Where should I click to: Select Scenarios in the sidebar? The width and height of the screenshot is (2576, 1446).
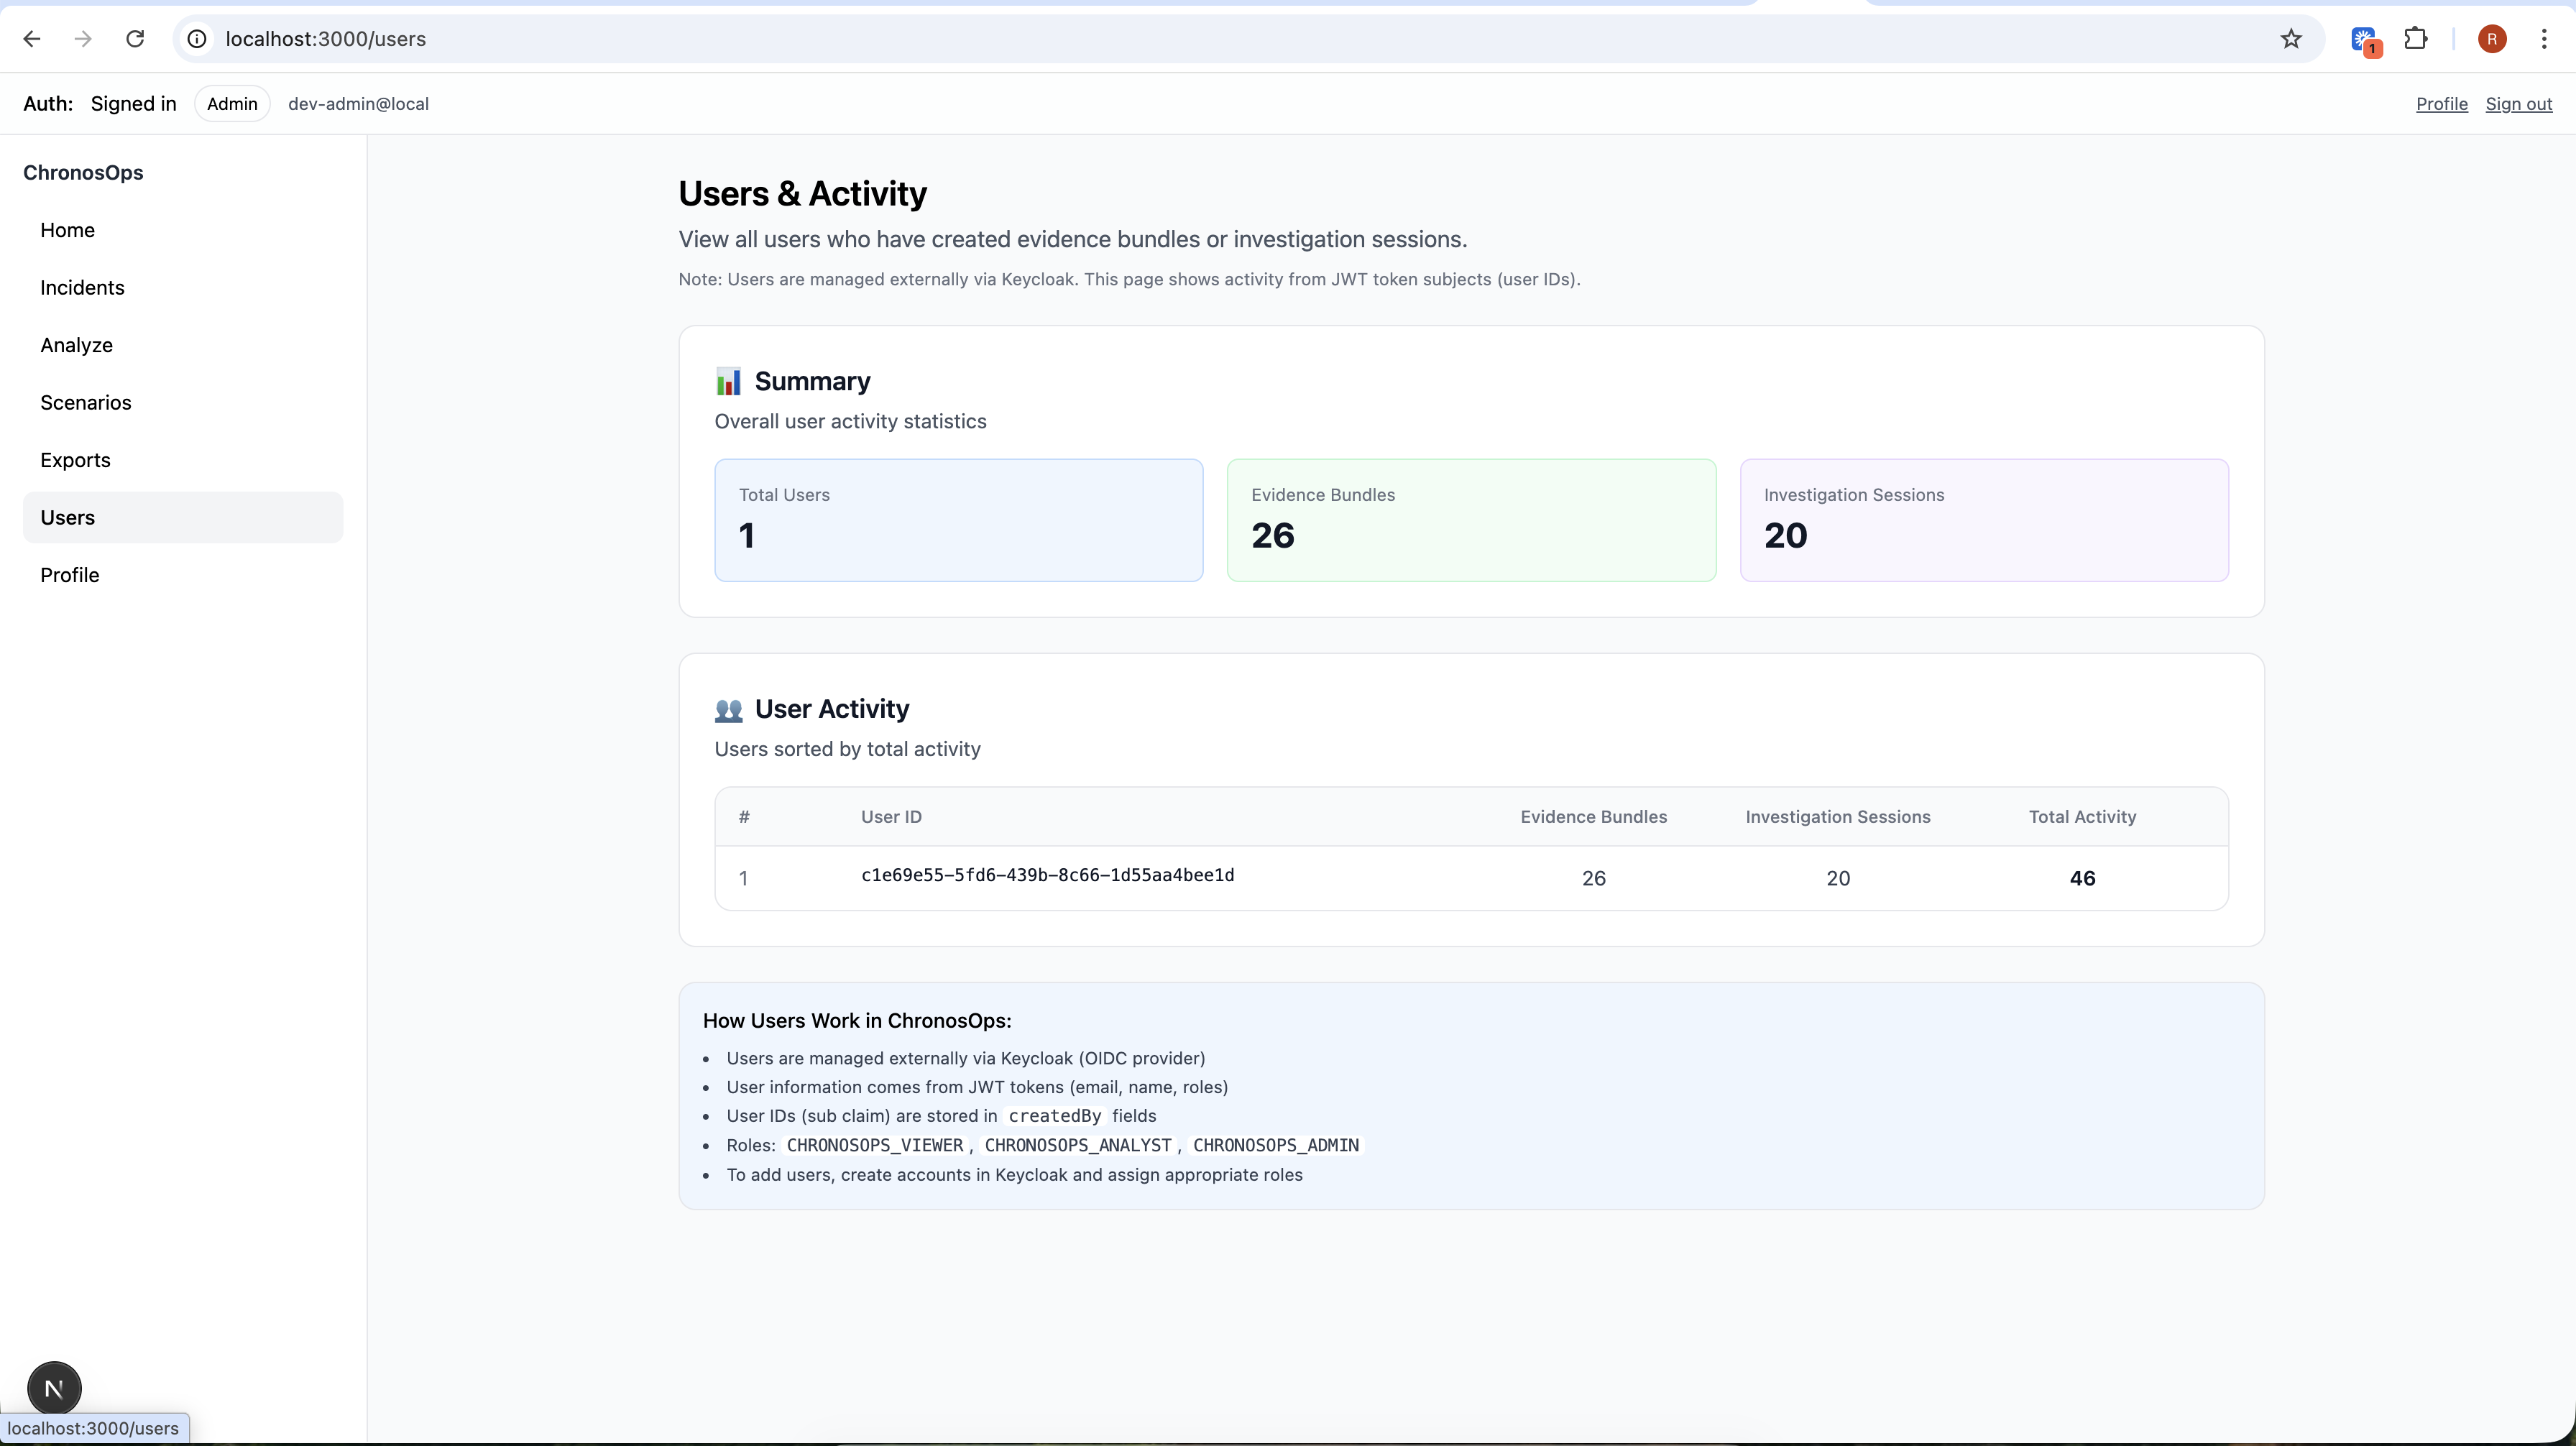click(x=85, y=403)
